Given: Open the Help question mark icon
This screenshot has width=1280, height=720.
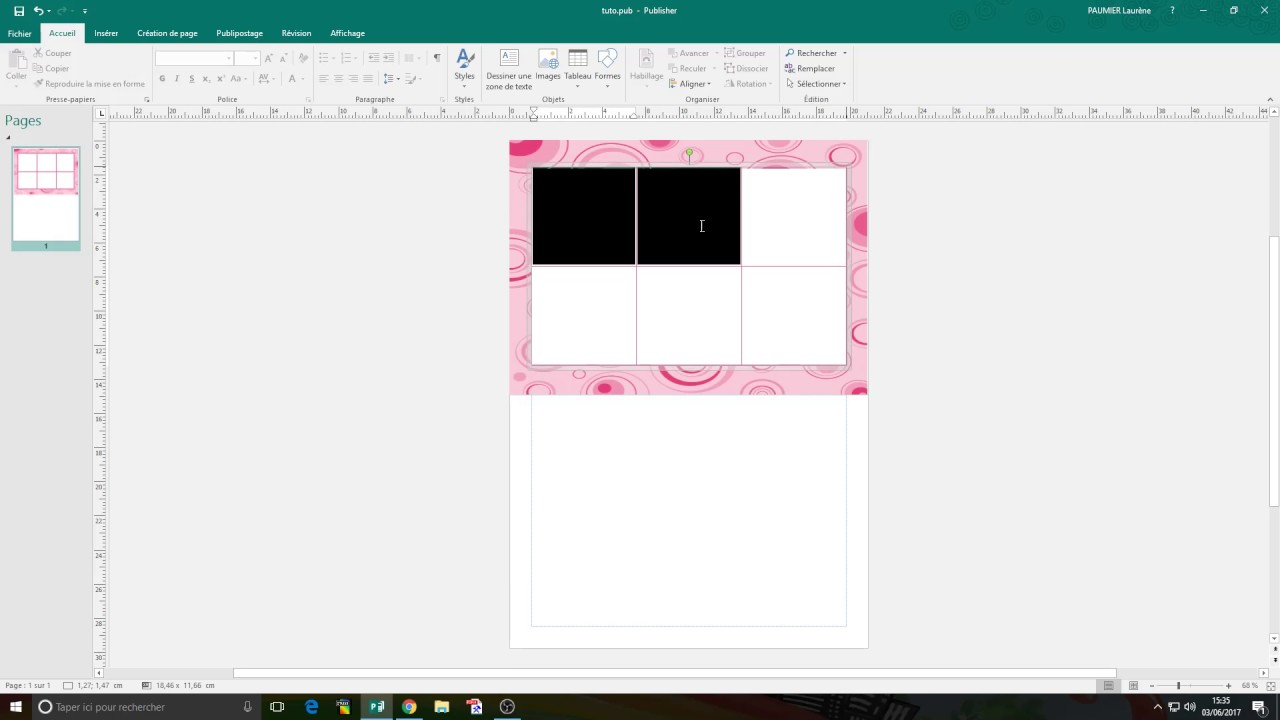Looking at the screenshot, I should [x=1173, y=11].
